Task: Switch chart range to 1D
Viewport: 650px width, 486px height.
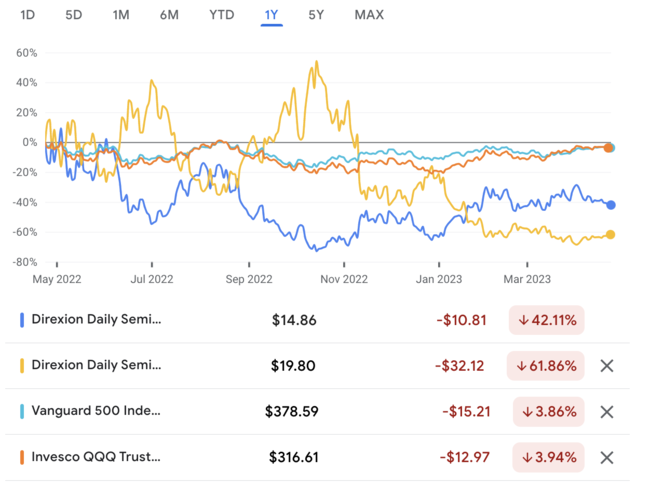Action: coord(27,15)
